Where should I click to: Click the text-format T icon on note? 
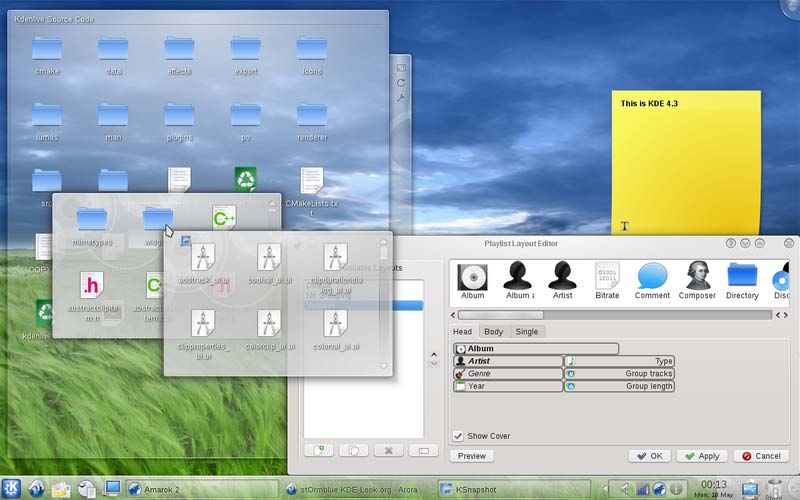pos(624,226)
